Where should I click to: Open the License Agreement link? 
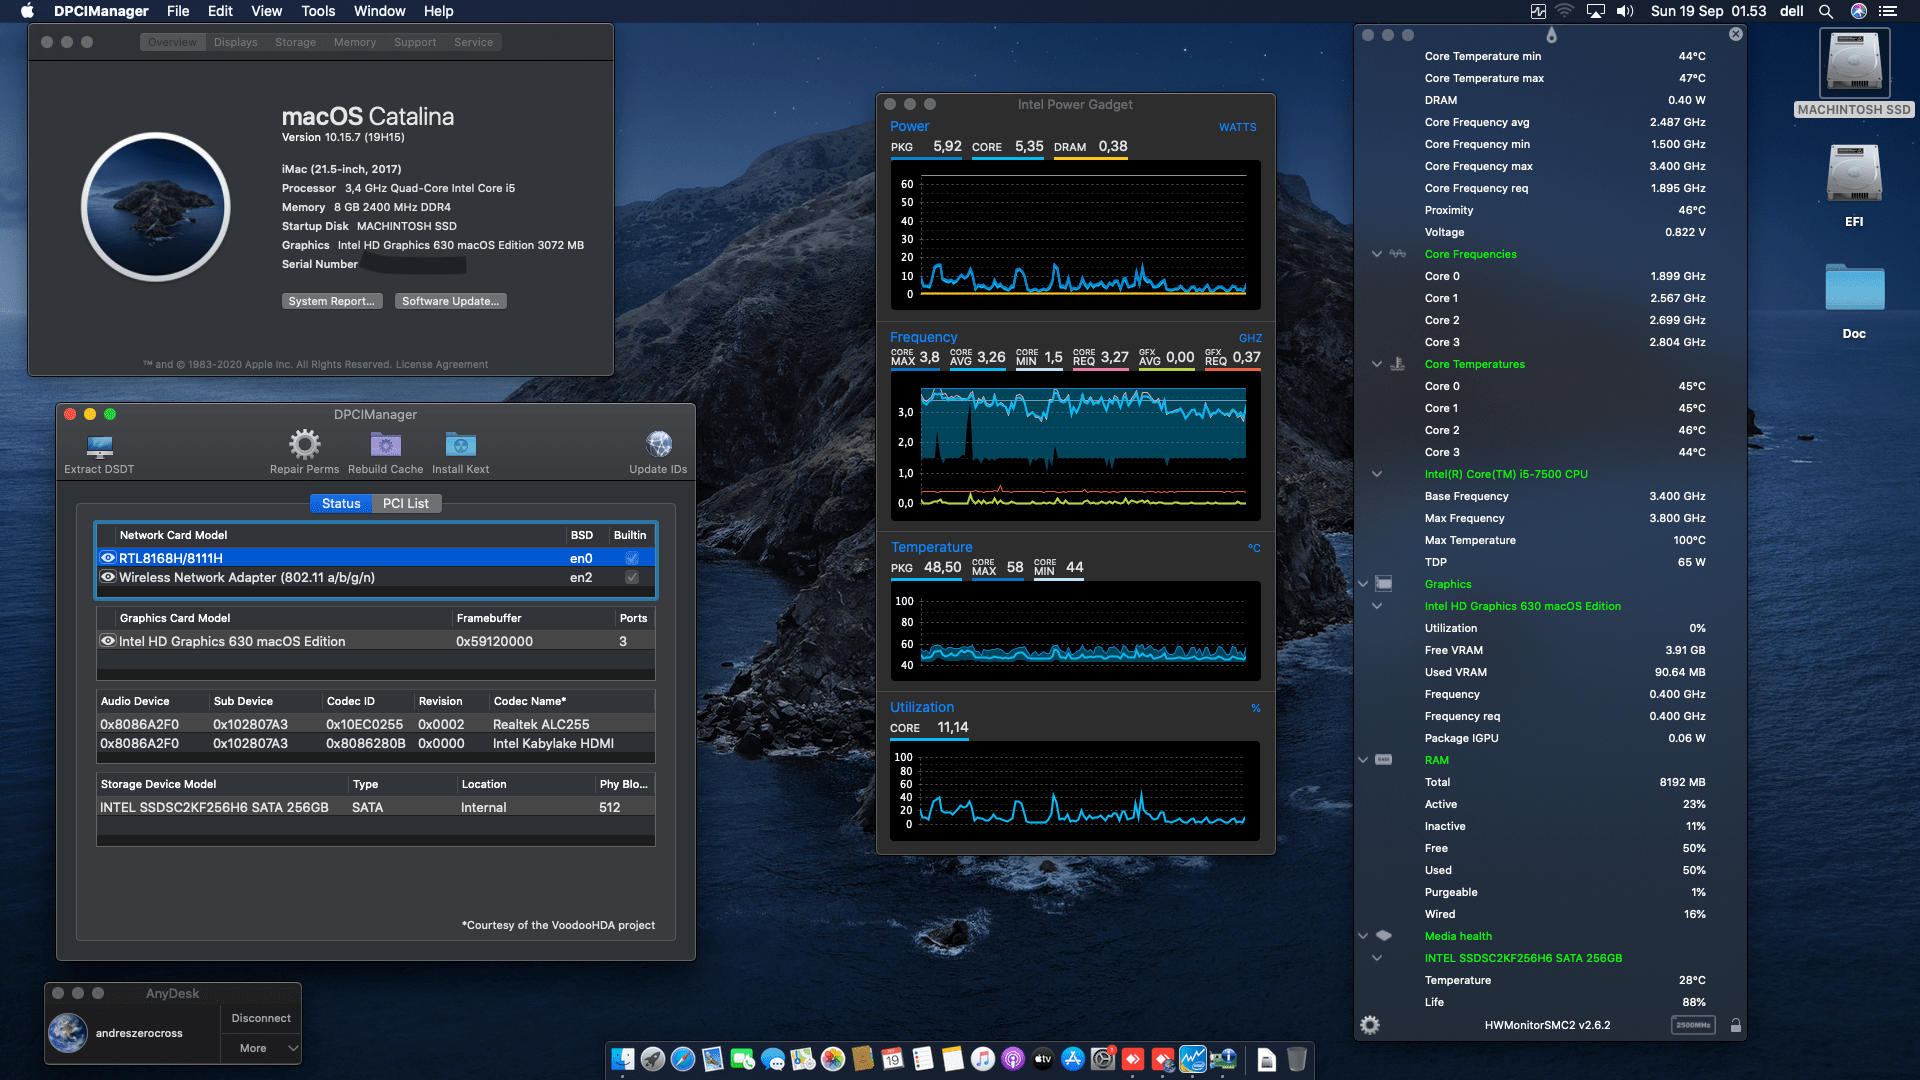click(442, 364)
